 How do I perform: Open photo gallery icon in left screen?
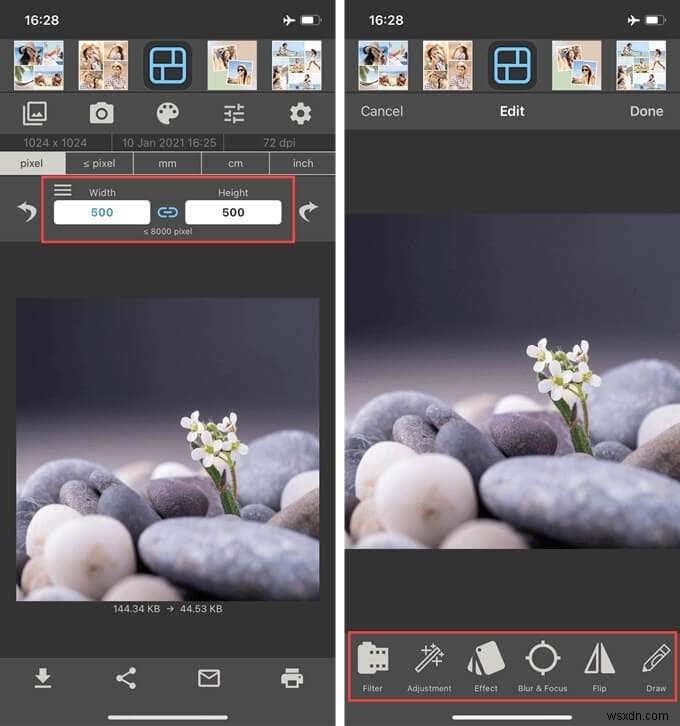click(35, 113)
